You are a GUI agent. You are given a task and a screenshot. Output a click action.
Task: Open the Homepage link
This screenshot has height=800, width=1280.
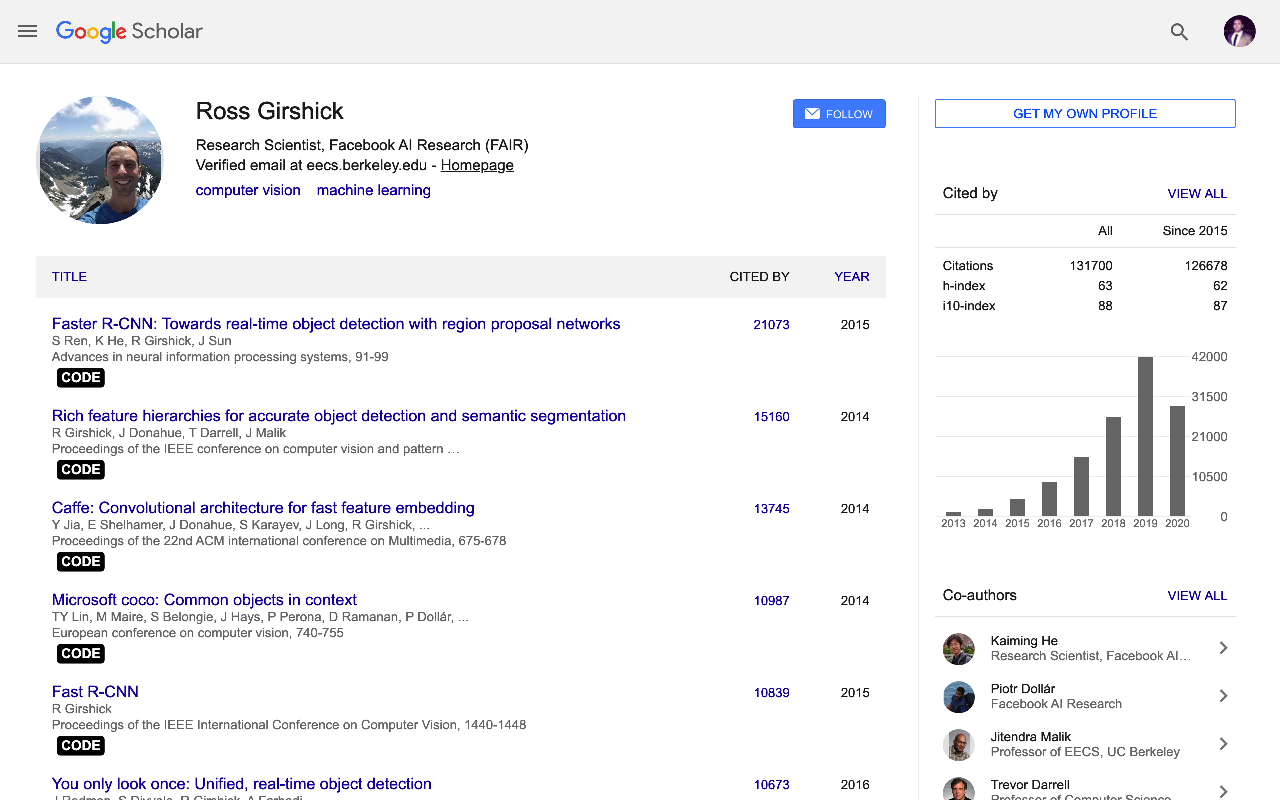[x=477, y=166]
